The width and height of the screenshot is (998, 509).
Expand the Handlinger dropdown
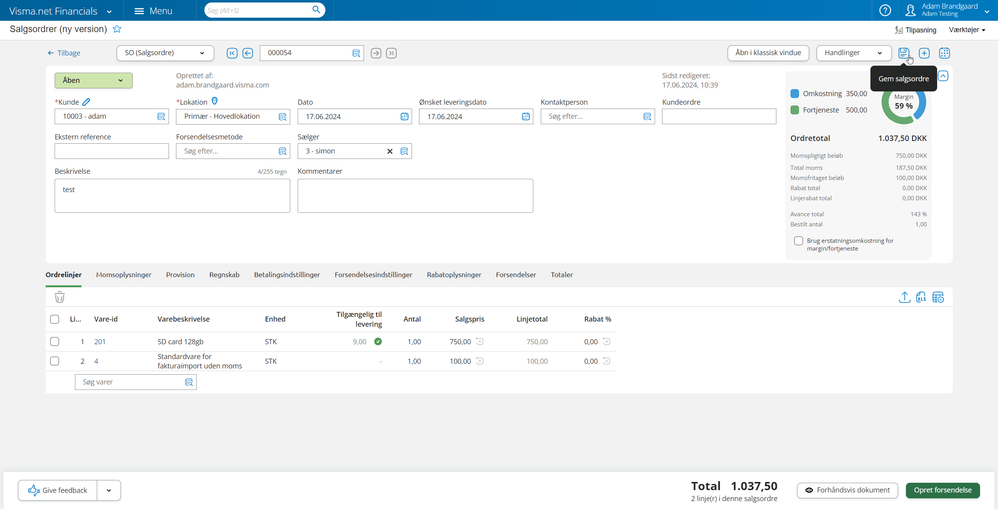coord(854,53)
